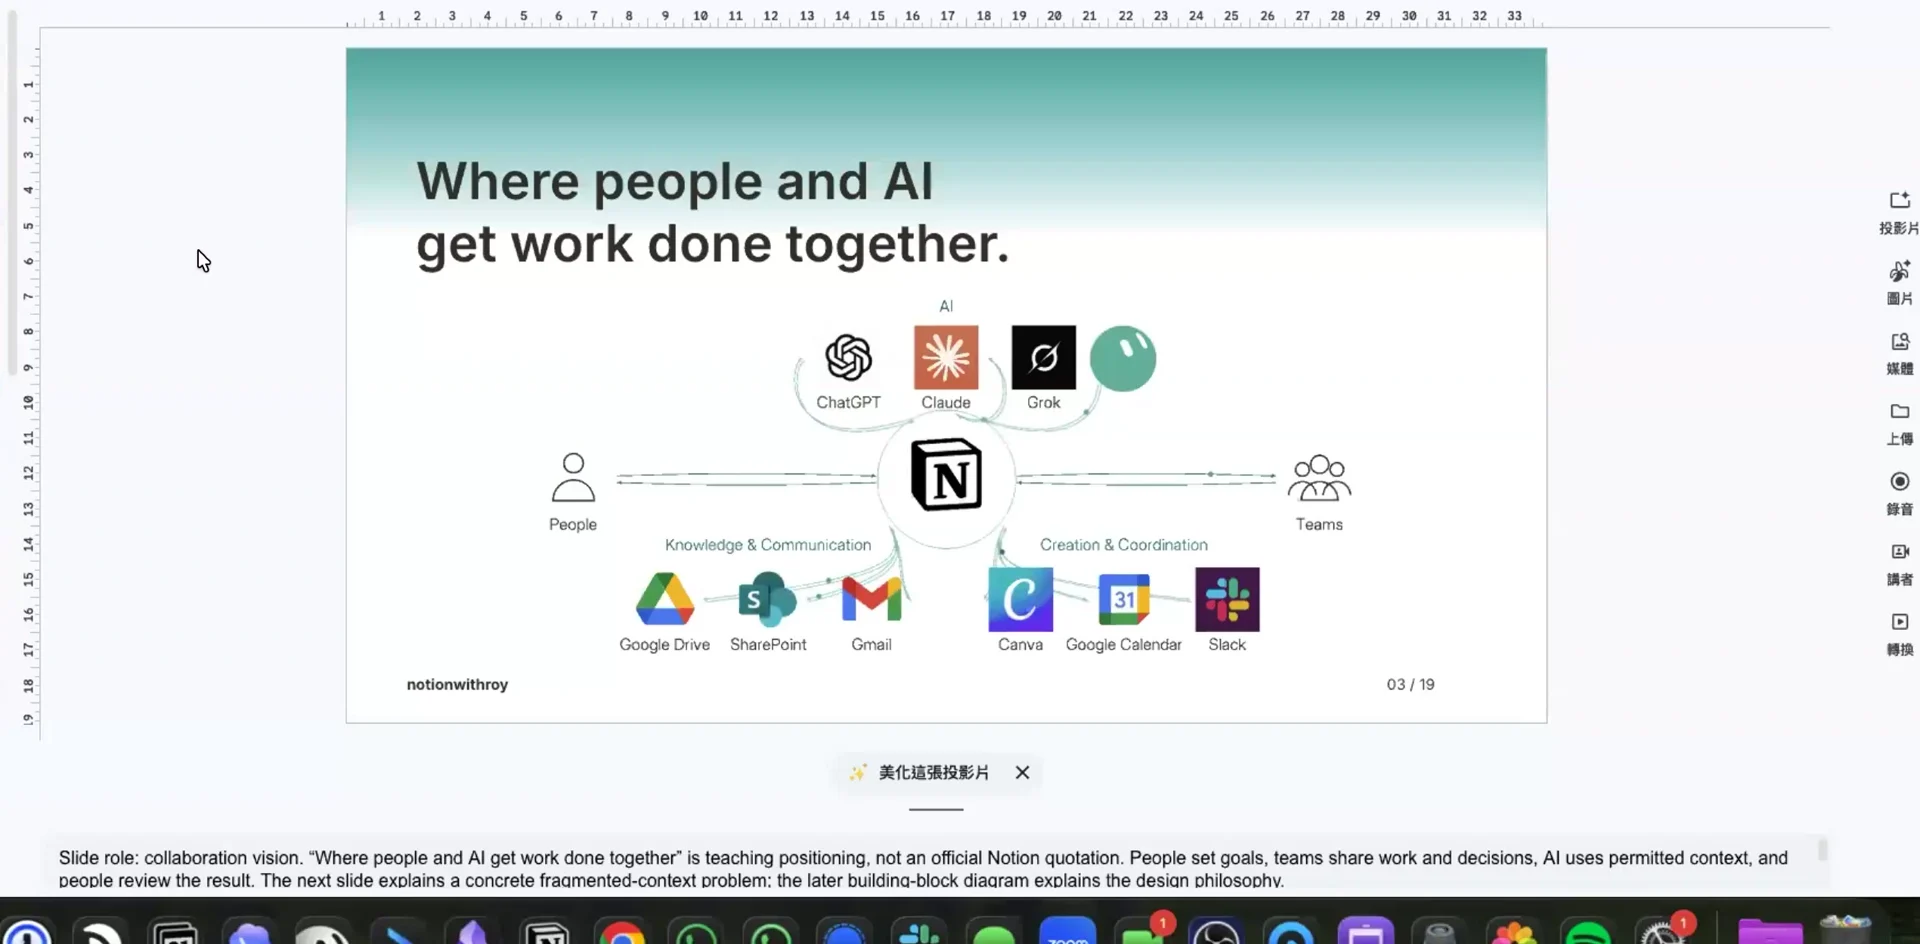1920x944 pixels.
Task: Select the People person icon
Action: (573, 477)
